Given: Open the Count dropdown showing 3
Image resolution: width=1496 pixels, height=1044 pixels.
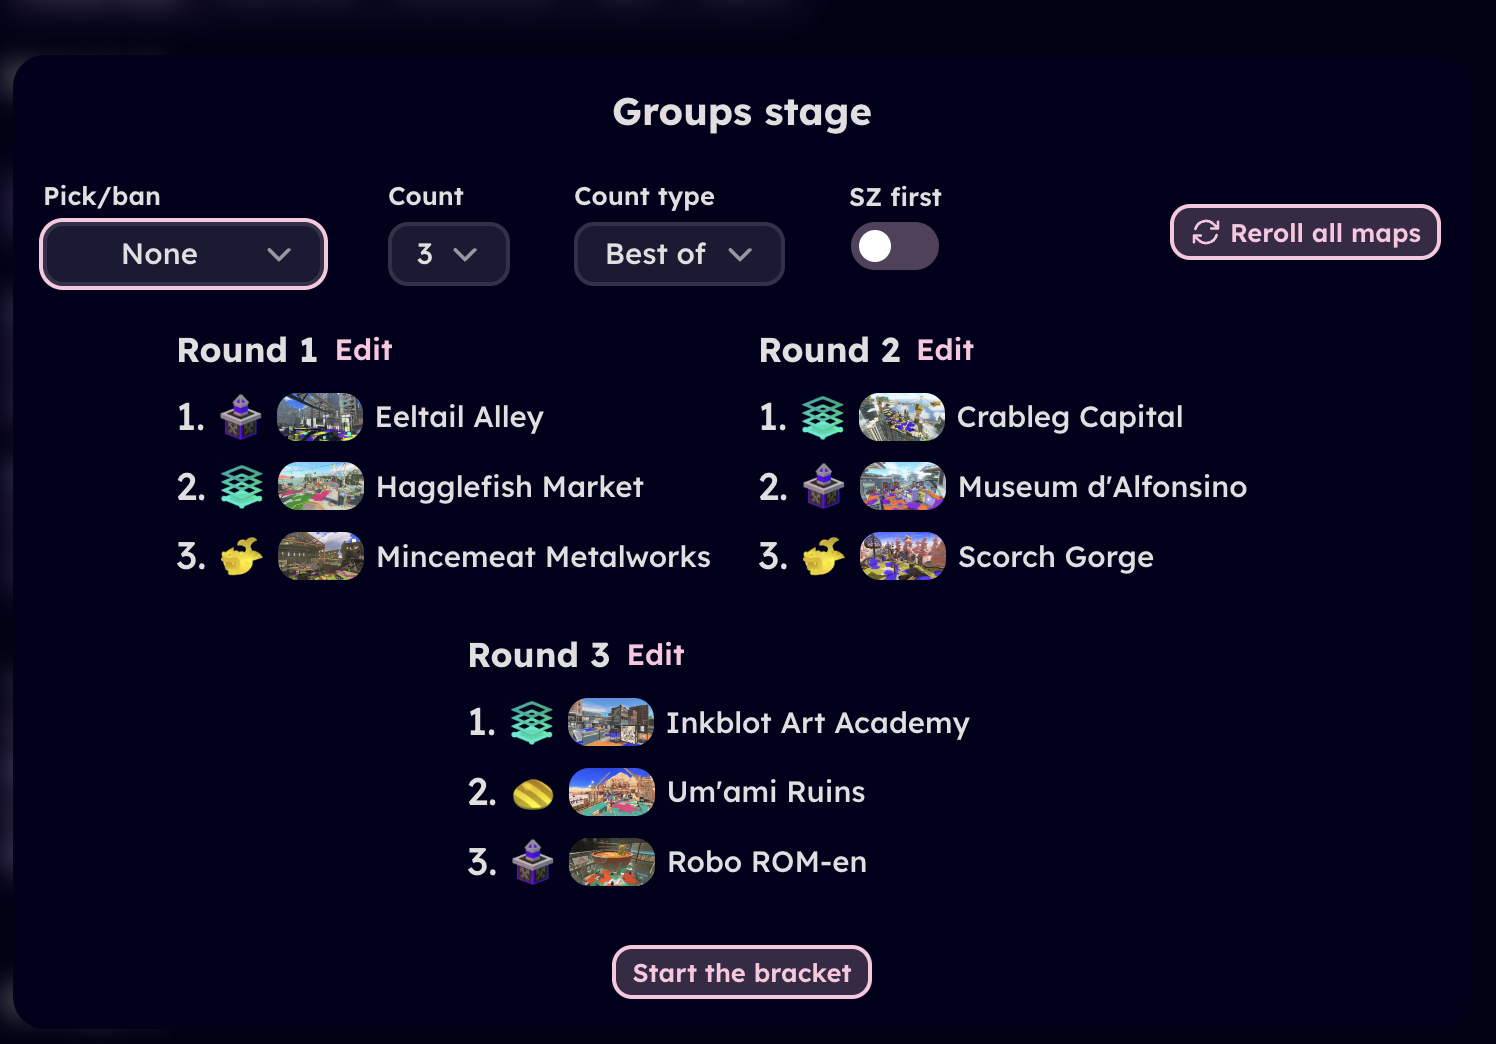Looking at the screenshot, I should pyautogui.click(x=448, y=254).
